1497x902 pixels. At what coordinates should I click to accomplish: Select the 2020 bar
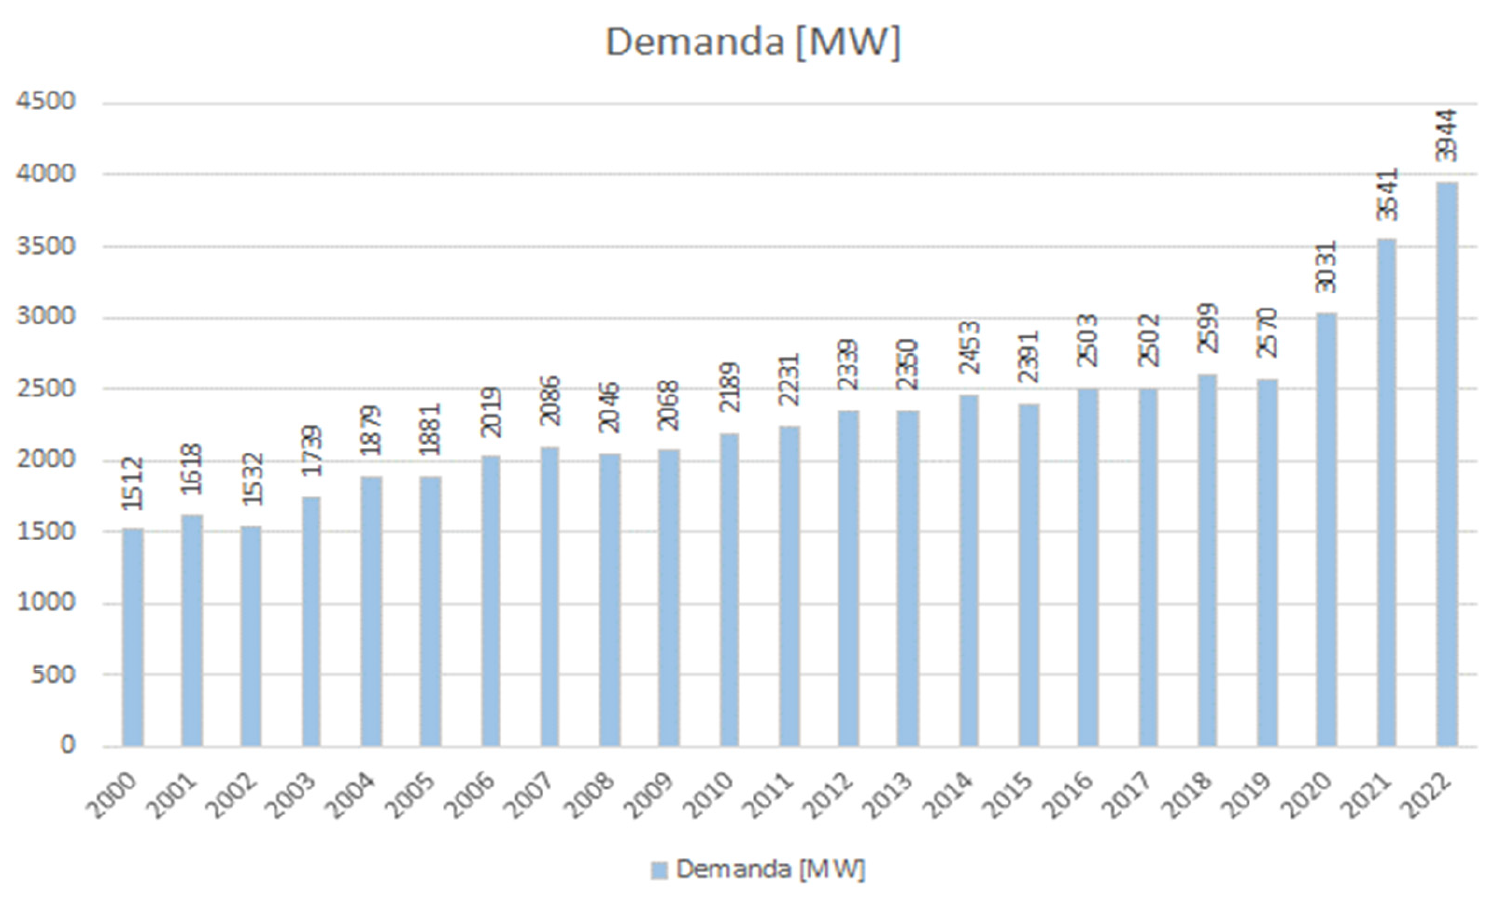pyautogui.click(x=1326, y=529)
